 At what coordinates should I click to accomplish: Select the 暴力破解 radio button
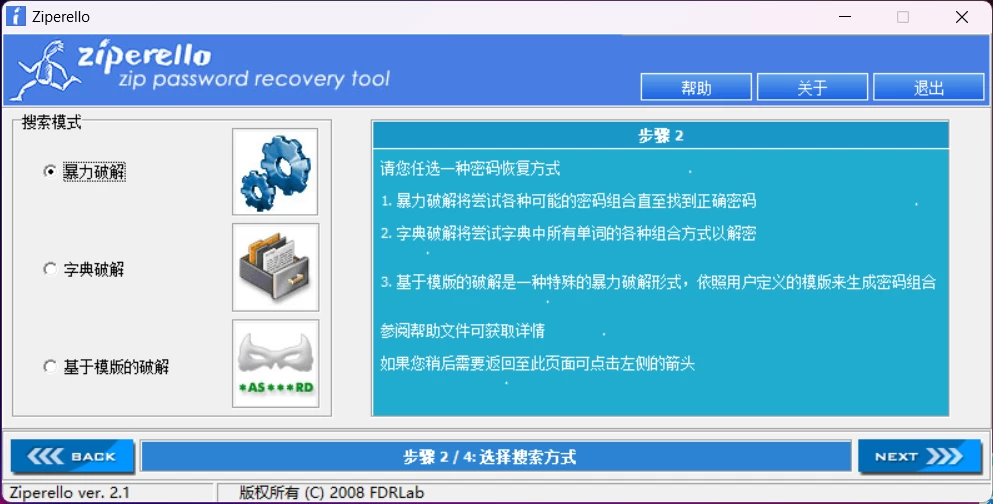[x=50, y=172]
